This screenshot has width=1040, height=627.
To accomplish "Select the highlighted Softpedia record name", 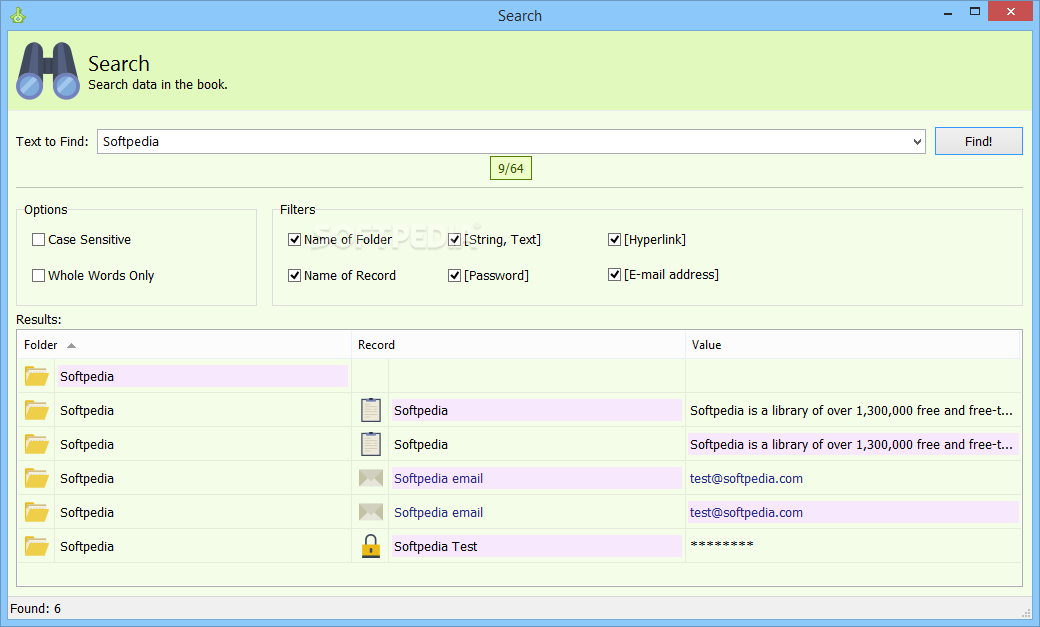I will 537,410.
